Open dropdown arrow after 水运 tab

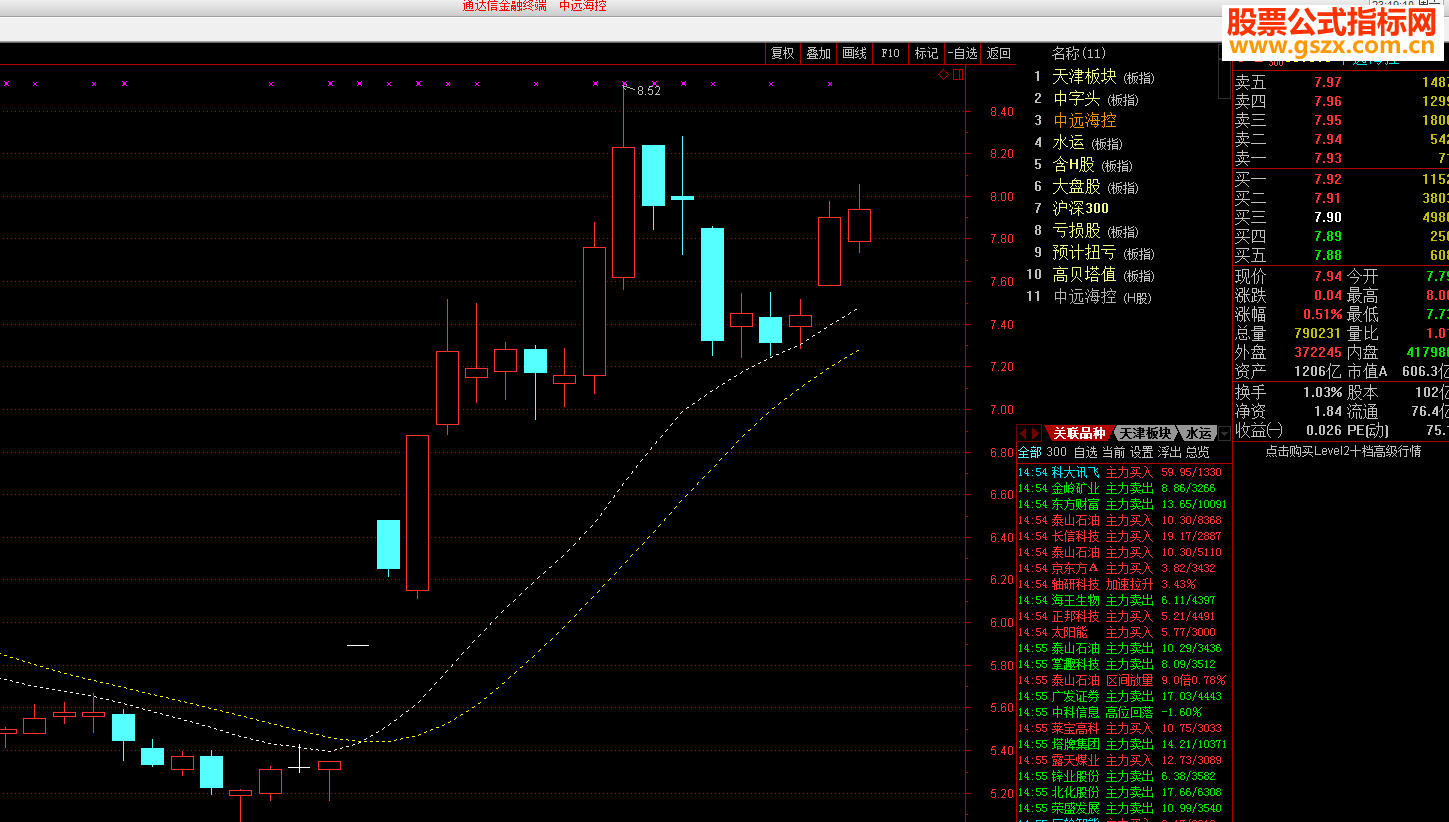(x=1223, y=433)
